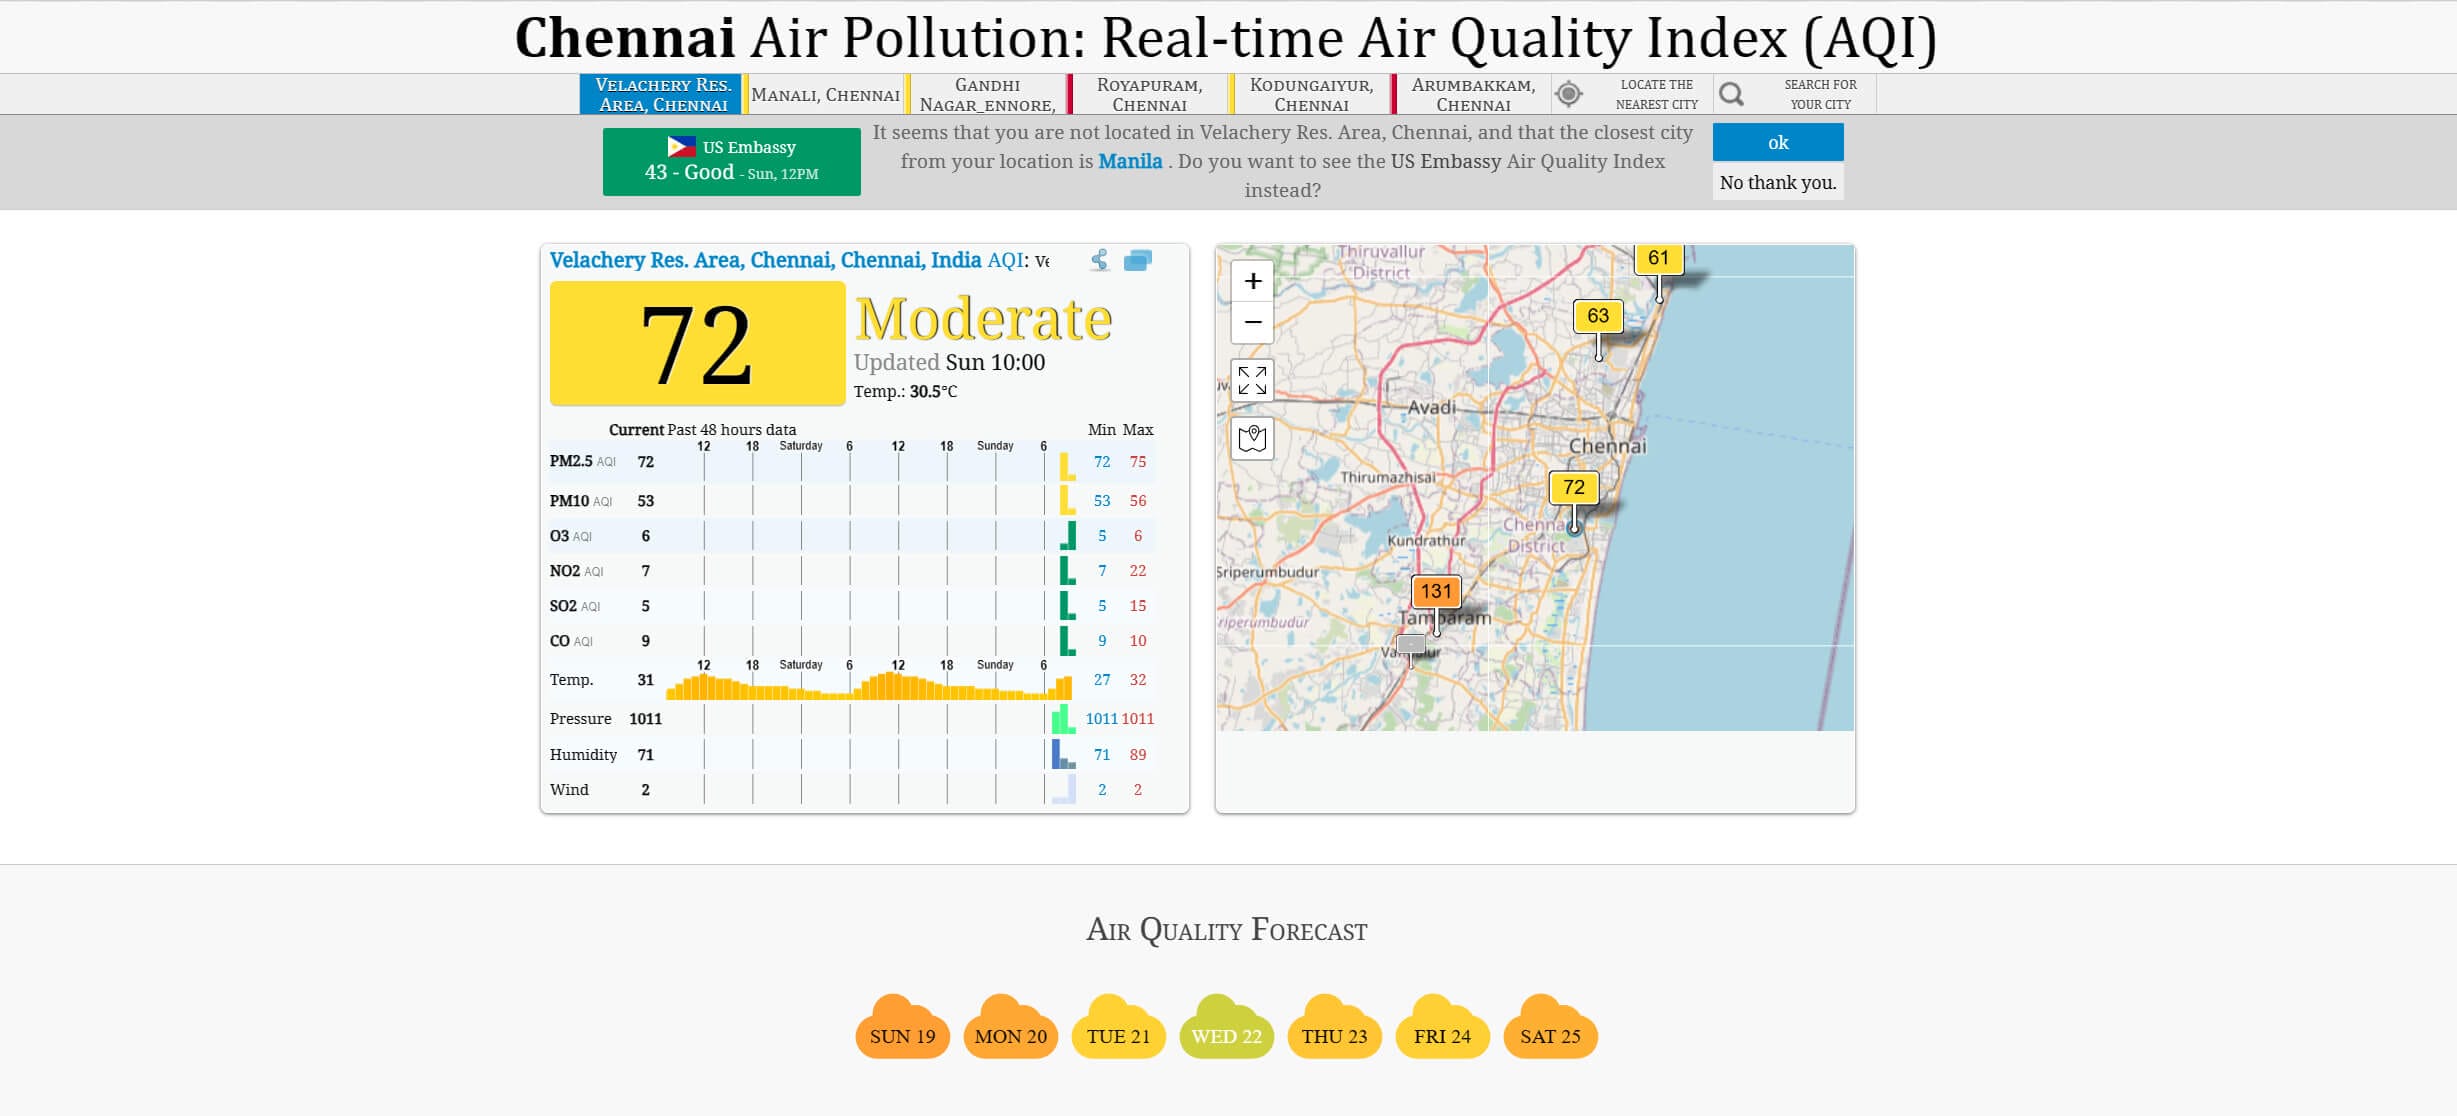Open the AQI scale selector on the station header
2457x1116 pixels.
click(x=1043, y=261)
